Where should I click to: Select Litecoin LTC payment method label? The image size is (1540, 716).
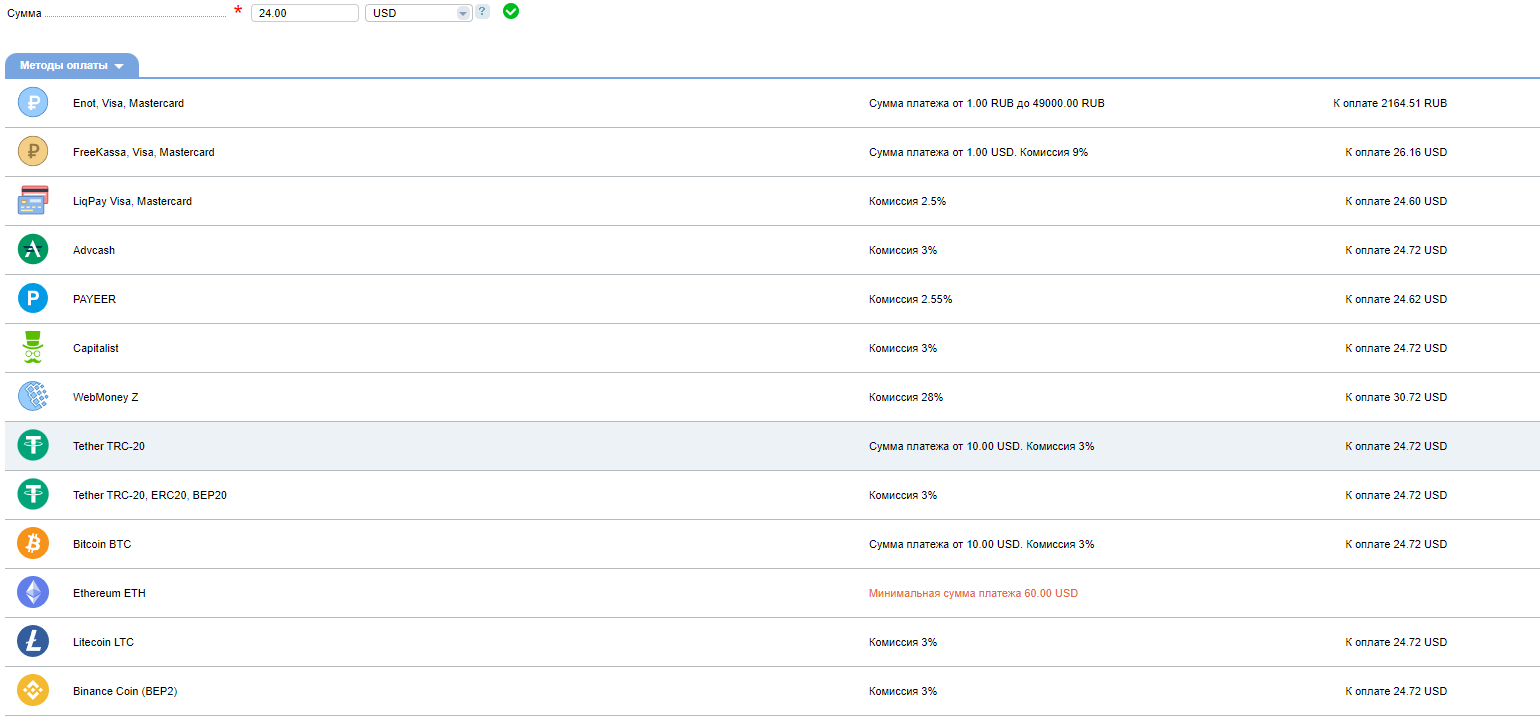[x=103, y=642]
